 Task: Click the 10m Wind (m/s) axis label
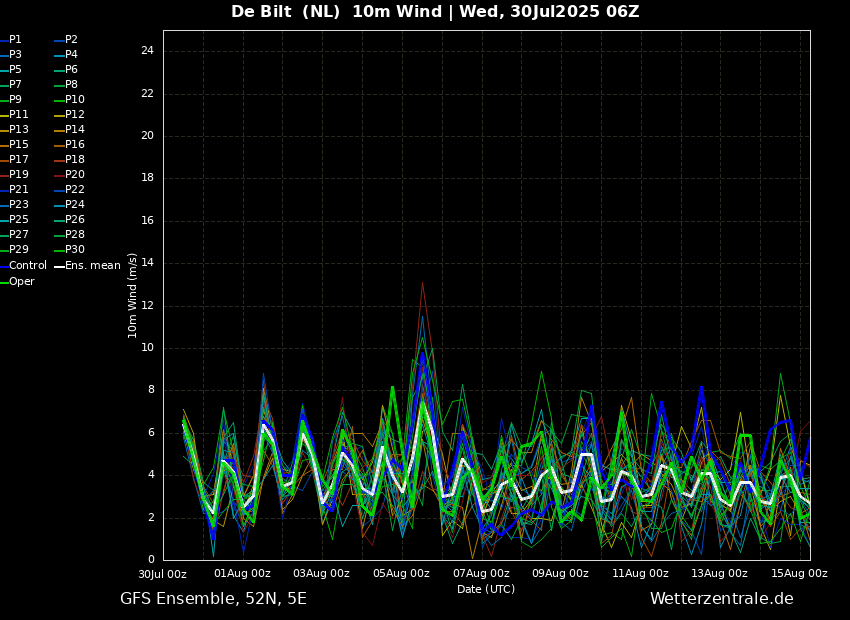point(133,295)
